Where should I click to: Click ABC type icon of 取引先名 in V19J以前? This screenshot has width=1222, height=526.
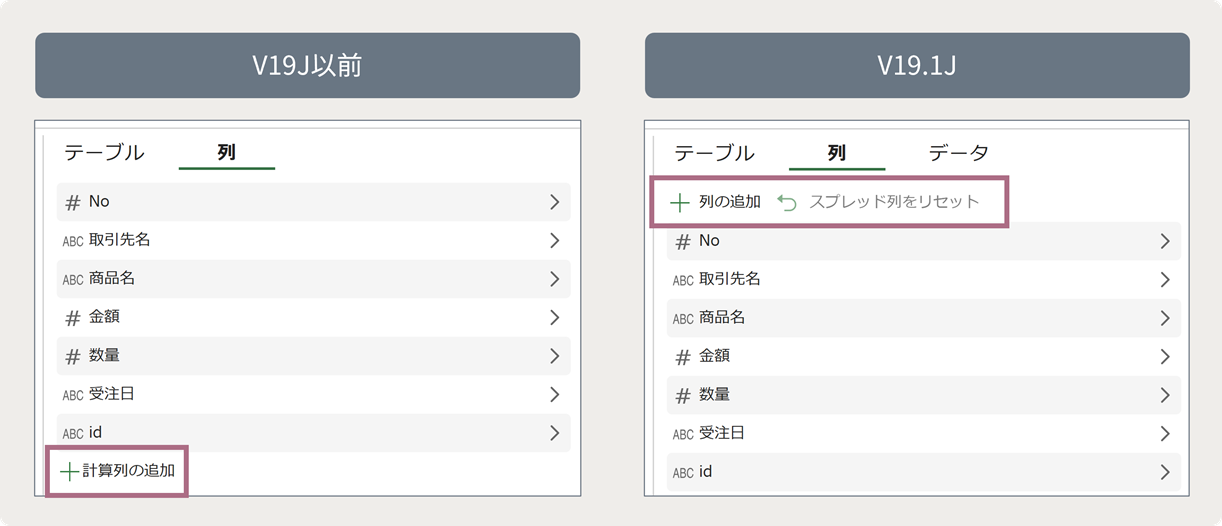tap(73, 241)
